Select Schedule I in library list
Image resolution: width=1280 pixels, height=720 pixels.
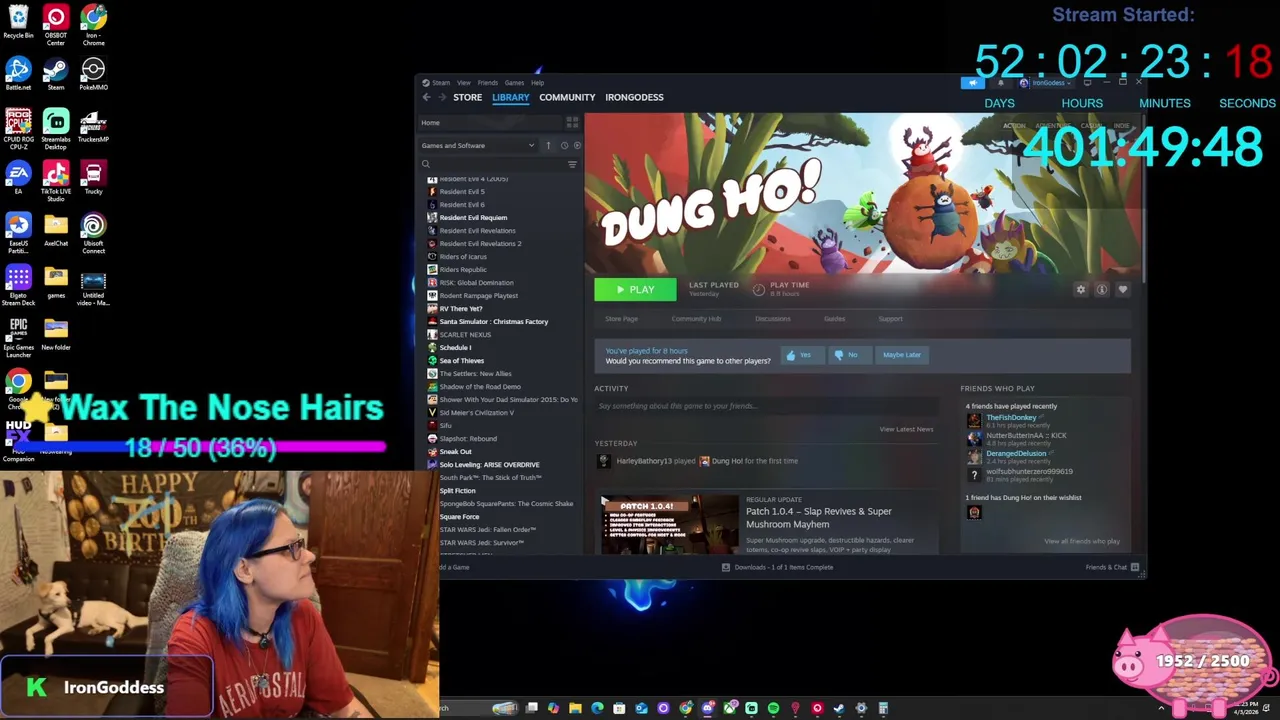[455, 348]
